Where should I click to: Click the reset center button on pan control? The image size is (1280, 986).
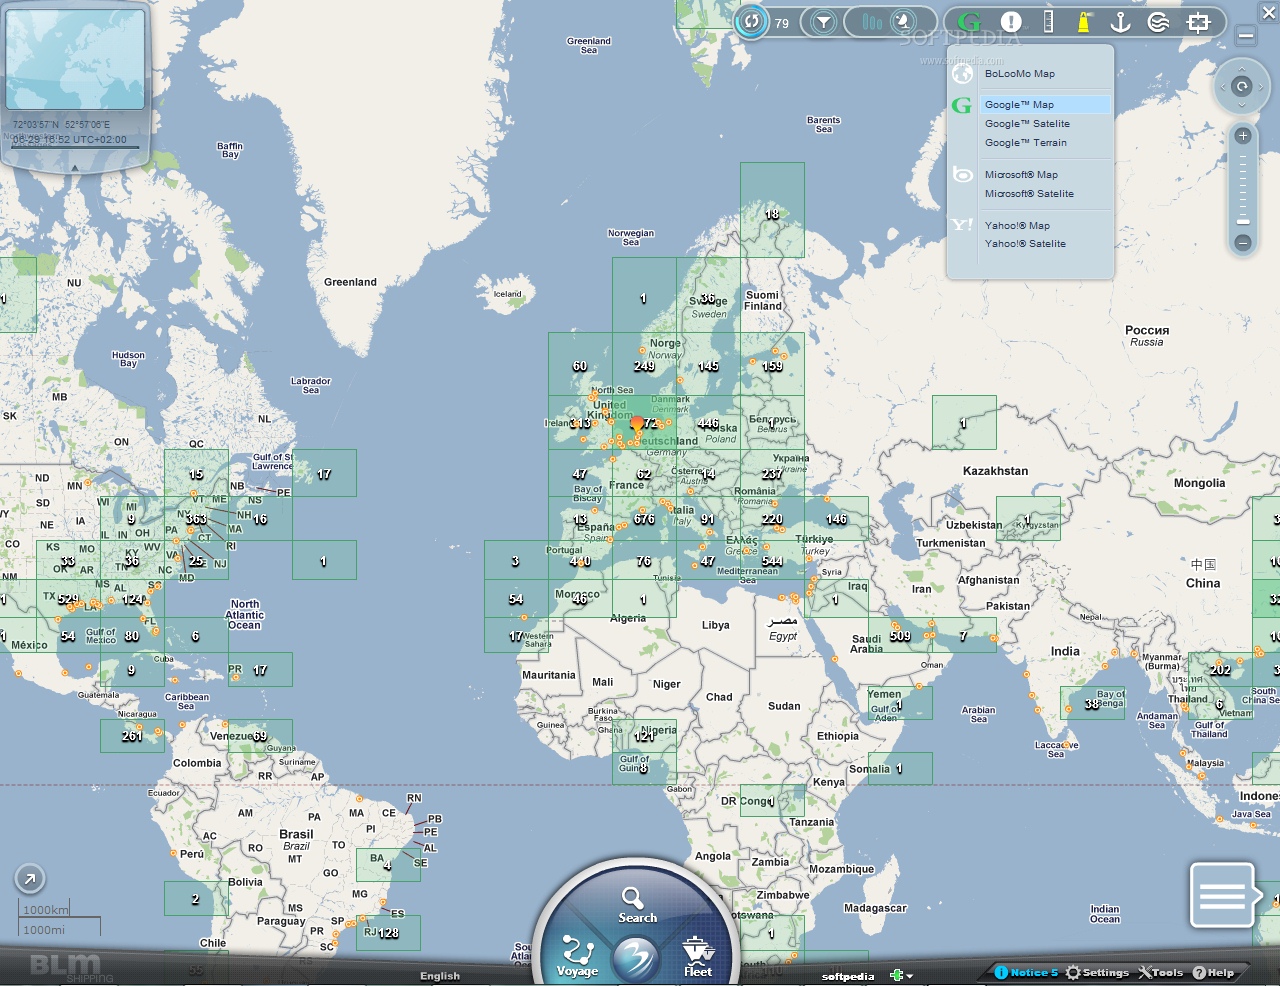click(x=1242, y=87)
